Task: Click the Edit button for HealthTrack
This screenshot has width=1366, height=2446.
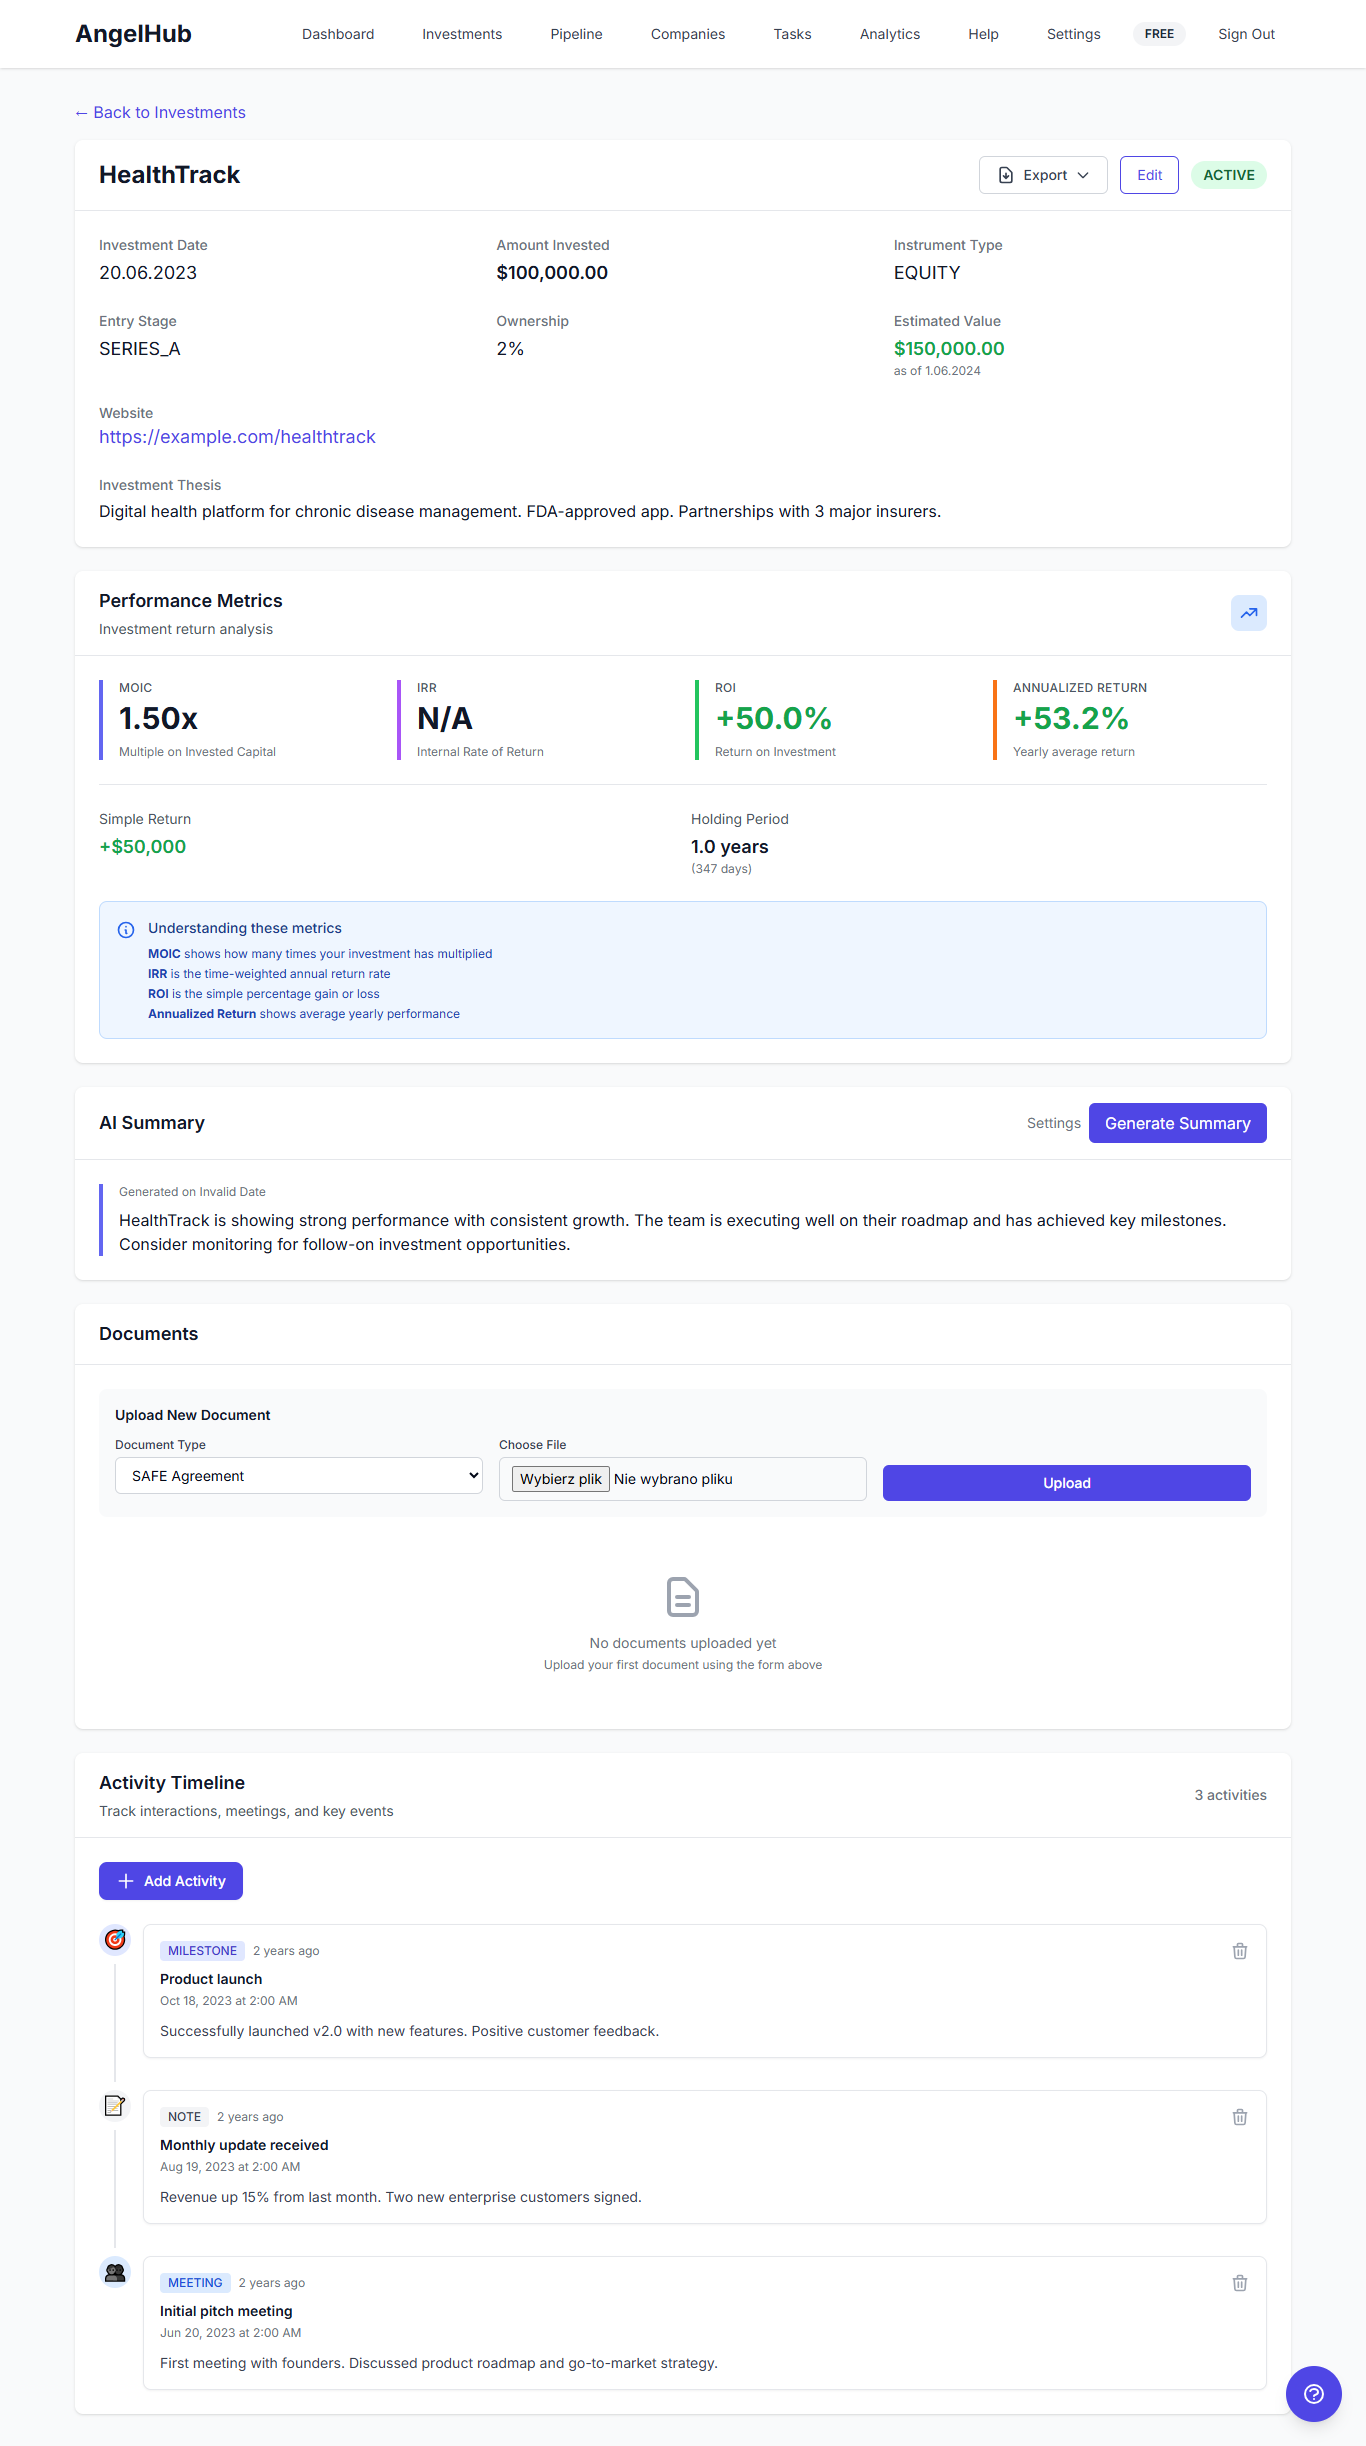Action: [x=1149, y=175]
